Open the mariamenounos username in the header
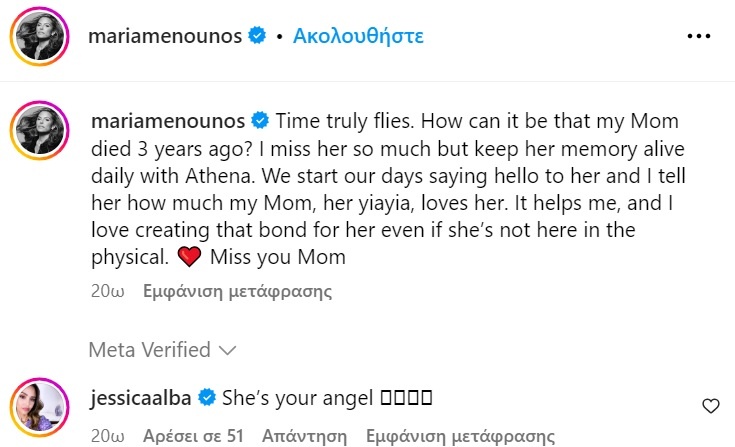 (x=166, y=36)
